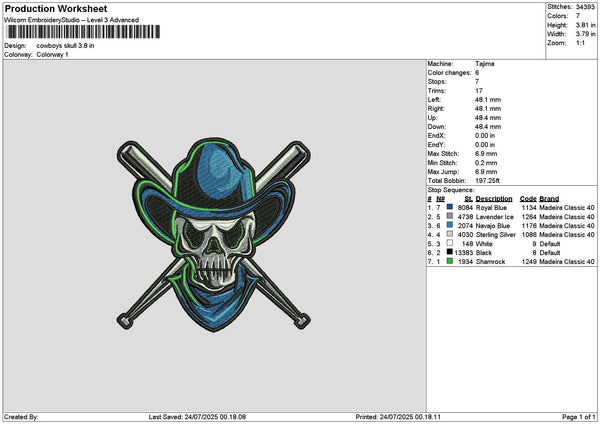
Task: Click the Sterling Silver thread swatch
Action: [x=449, y=234]
